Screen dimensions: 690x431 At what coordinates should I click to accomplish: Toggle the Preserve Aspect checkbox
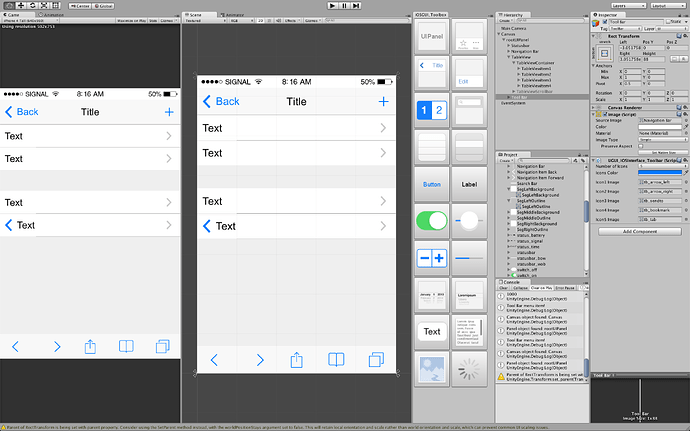(x=641, y=146)
